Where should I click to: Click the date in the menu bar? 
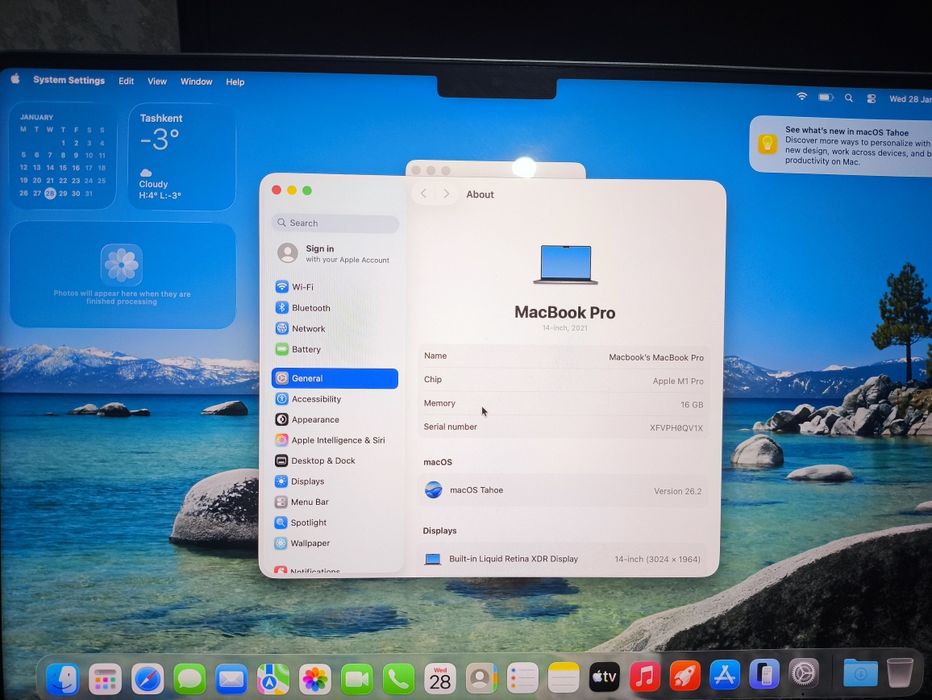[910, 99]
